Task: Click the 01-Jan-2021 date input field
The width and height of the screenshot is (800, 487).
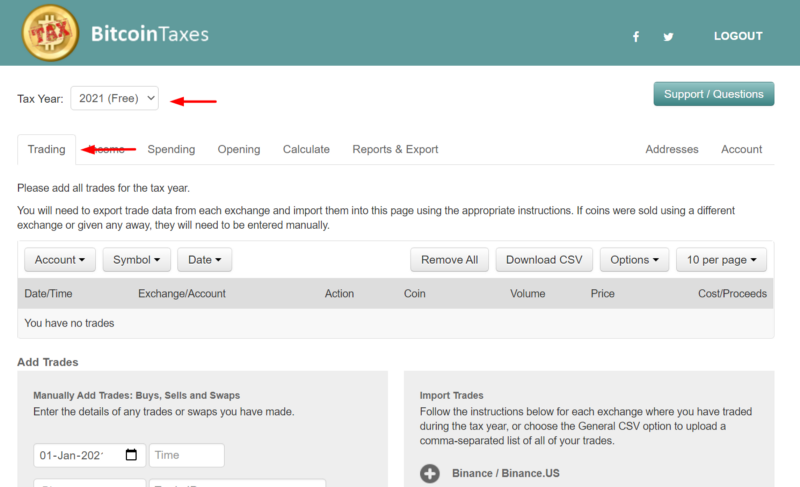Action: tap(90, 455)
